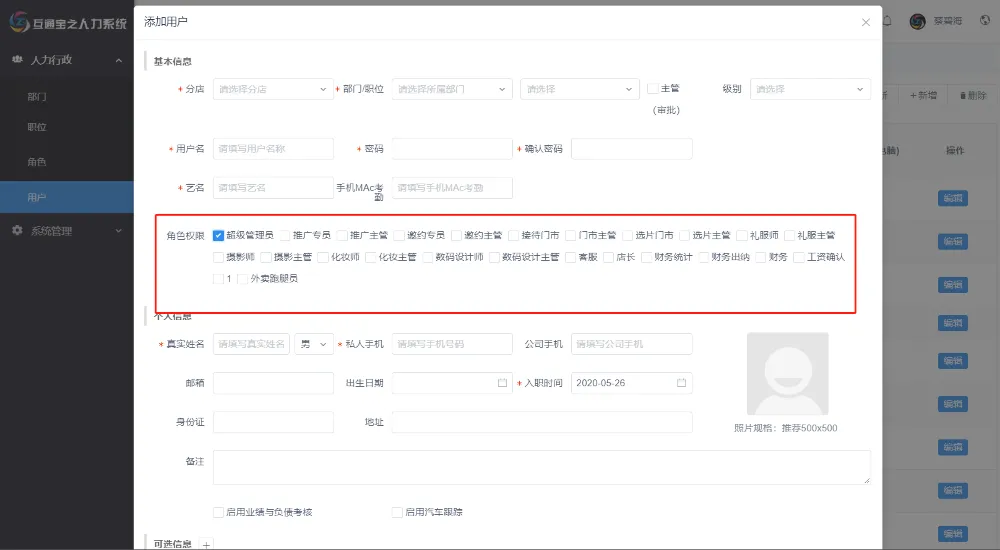Tick the 主管 checkbox
Screen dimensions: 1000x550
click(x=652, y=89)
